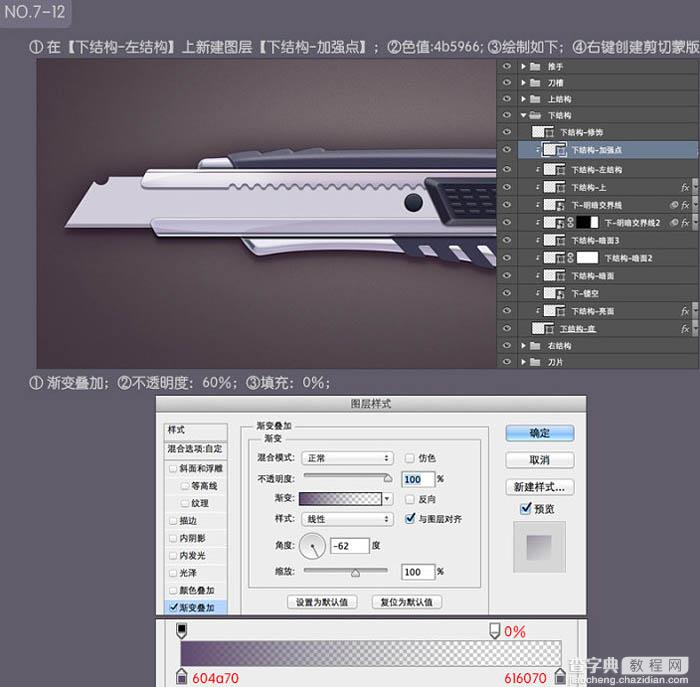Select 描边 stroke style entry
Viewport: 700px width, 687px height.
[x=196, y=520]
